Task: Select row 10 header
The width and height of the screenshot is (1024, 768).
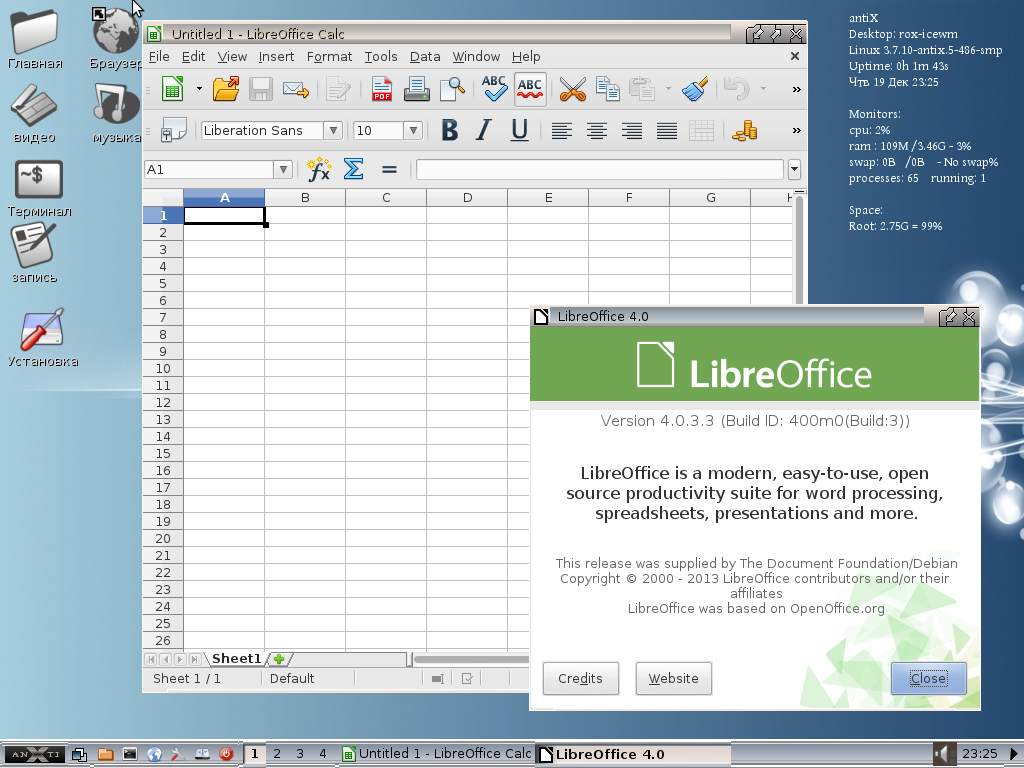Action: coord(163,368)
